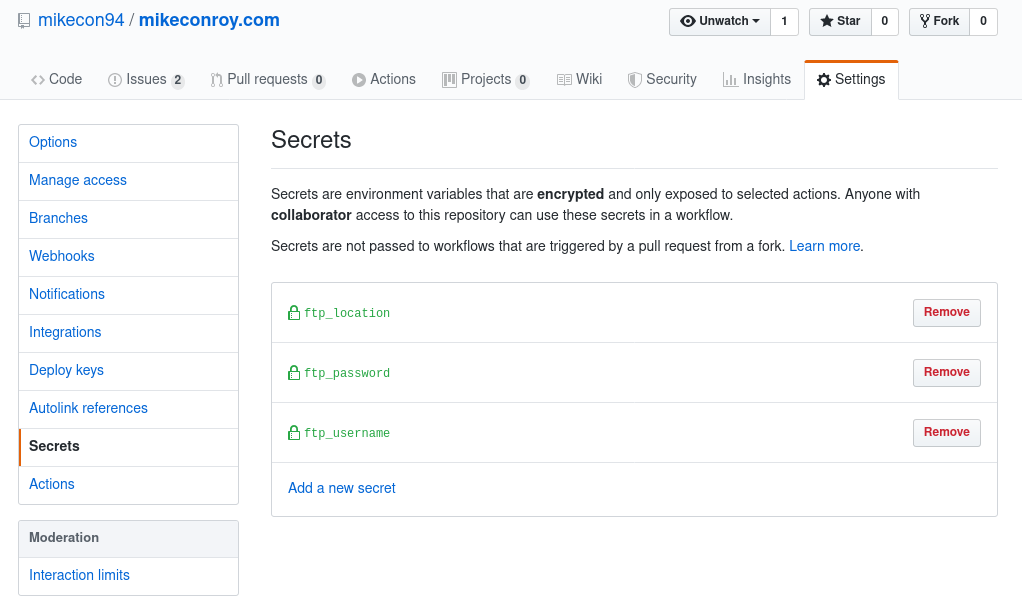Image resolution: width=1022 pixels, height=602 pixels.
Task: Open the Unwatch dropdown
Action: click(720, 22)
